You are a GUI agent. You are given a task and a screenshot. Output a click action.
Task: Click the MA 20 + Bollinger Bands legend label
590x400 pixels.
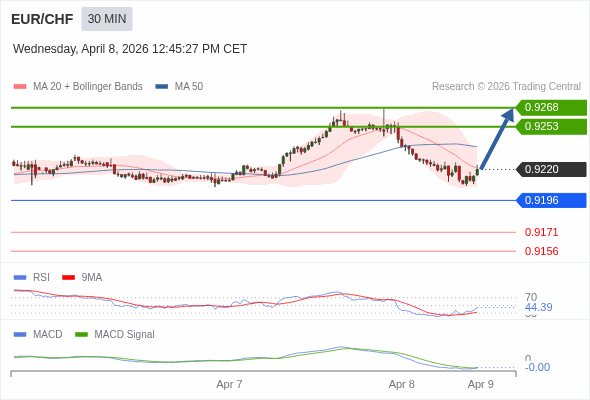[88, 87]
